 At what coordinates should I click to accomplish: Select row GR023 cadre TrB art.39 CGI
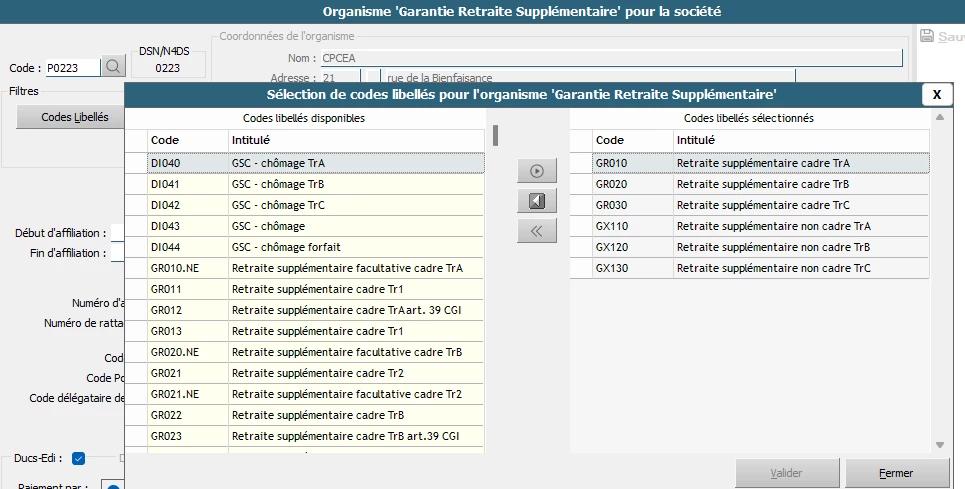[x=316, y=436]
